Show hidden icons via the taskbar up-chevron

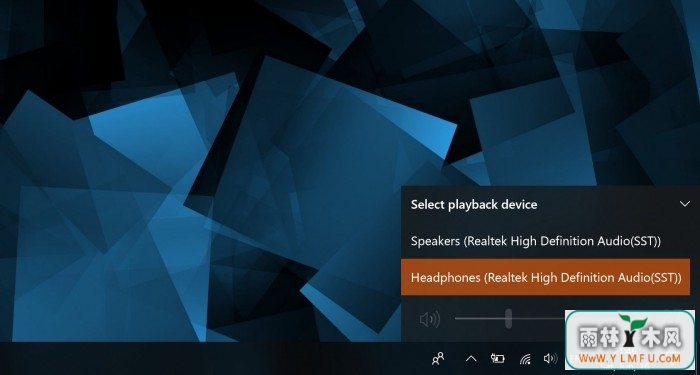(x=471, y=358)
